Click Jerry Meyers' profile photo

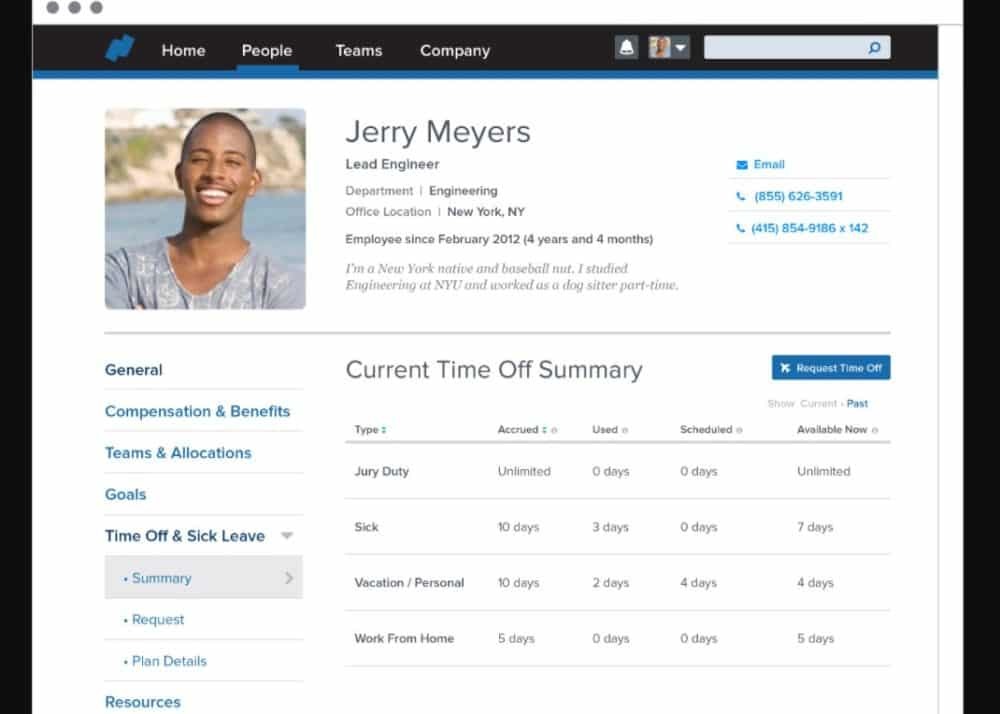click(205, 209)
